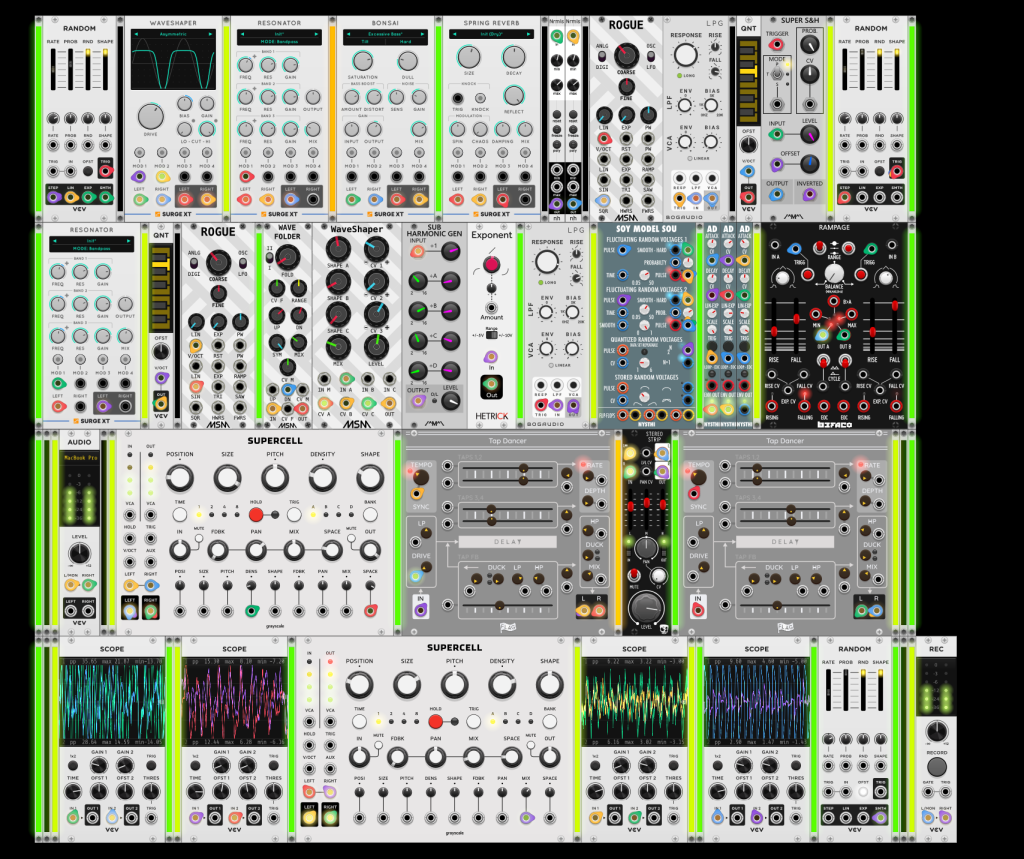Select the Spring Reverb TRIG input jack

[x=458, y=99]
